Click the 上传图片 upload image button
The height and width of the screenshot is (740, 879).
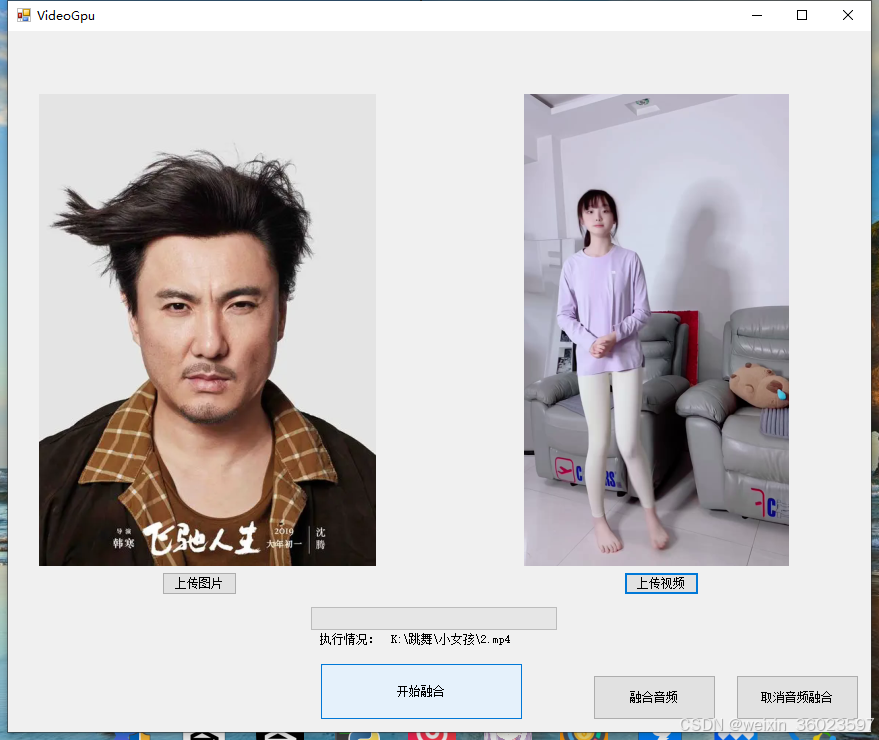(199, 583)
